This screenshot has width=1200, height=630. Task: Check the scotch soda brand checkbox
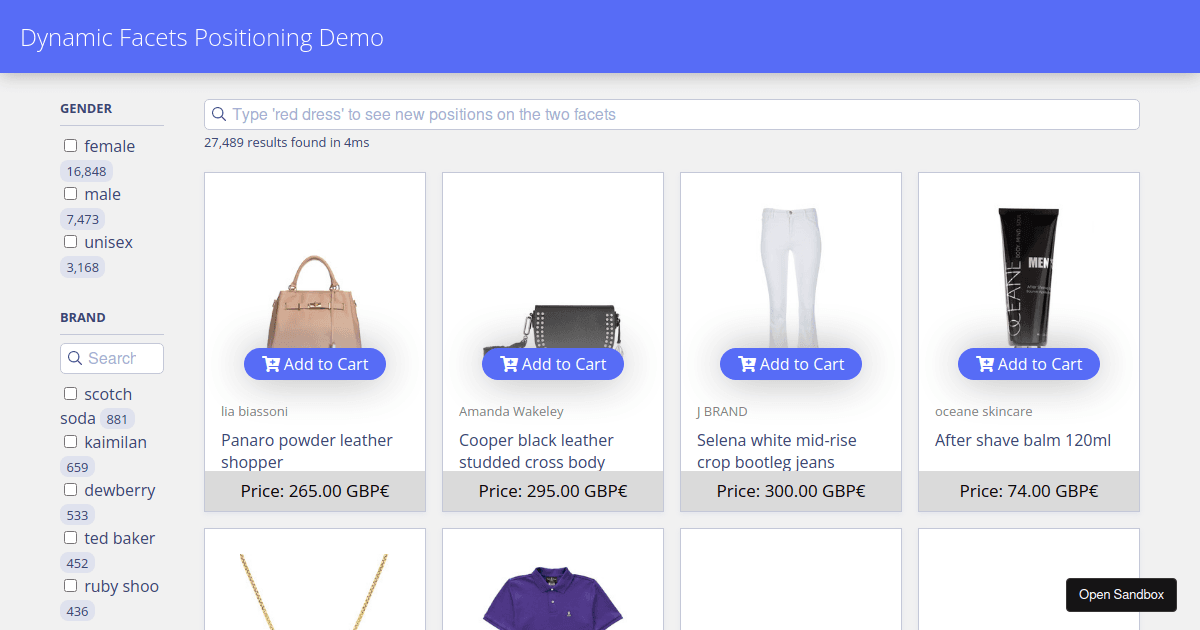(70, 393)
